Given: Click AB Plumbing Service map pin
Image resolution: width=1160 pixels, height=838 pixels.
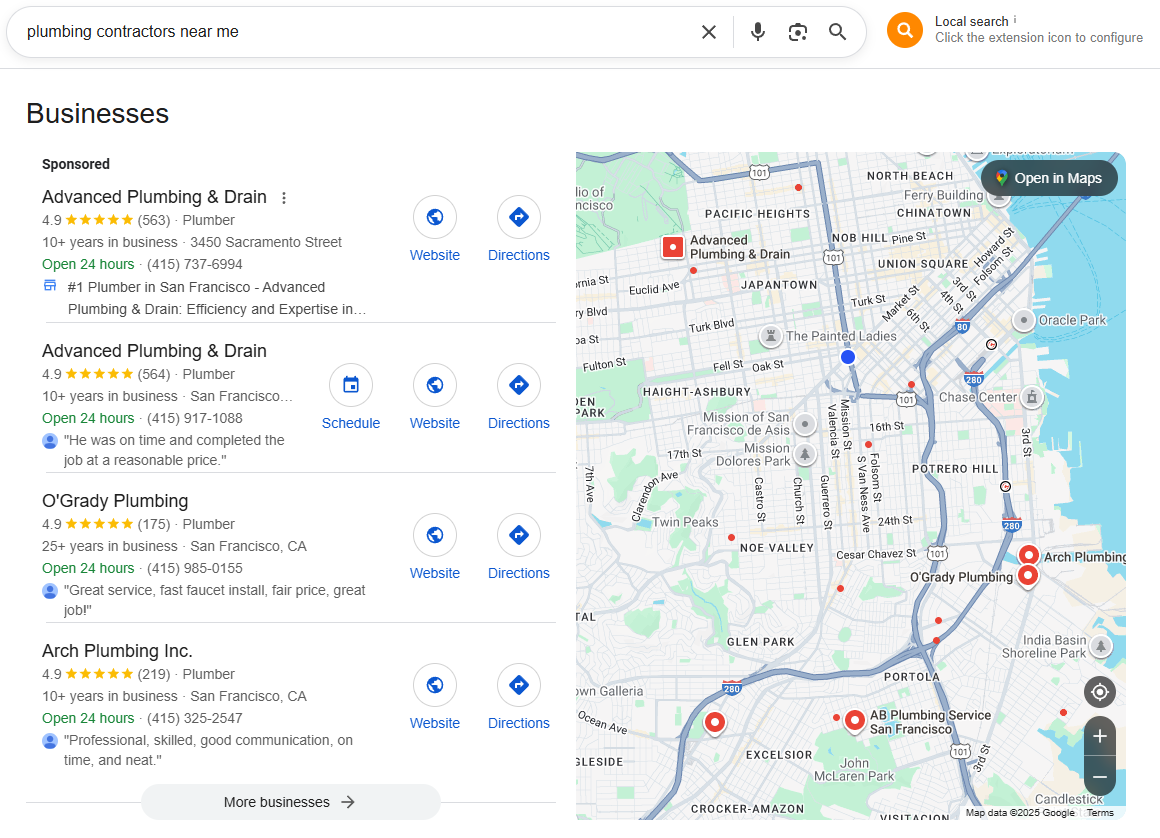Looking at the screenshot, I should tap(854, 720).
